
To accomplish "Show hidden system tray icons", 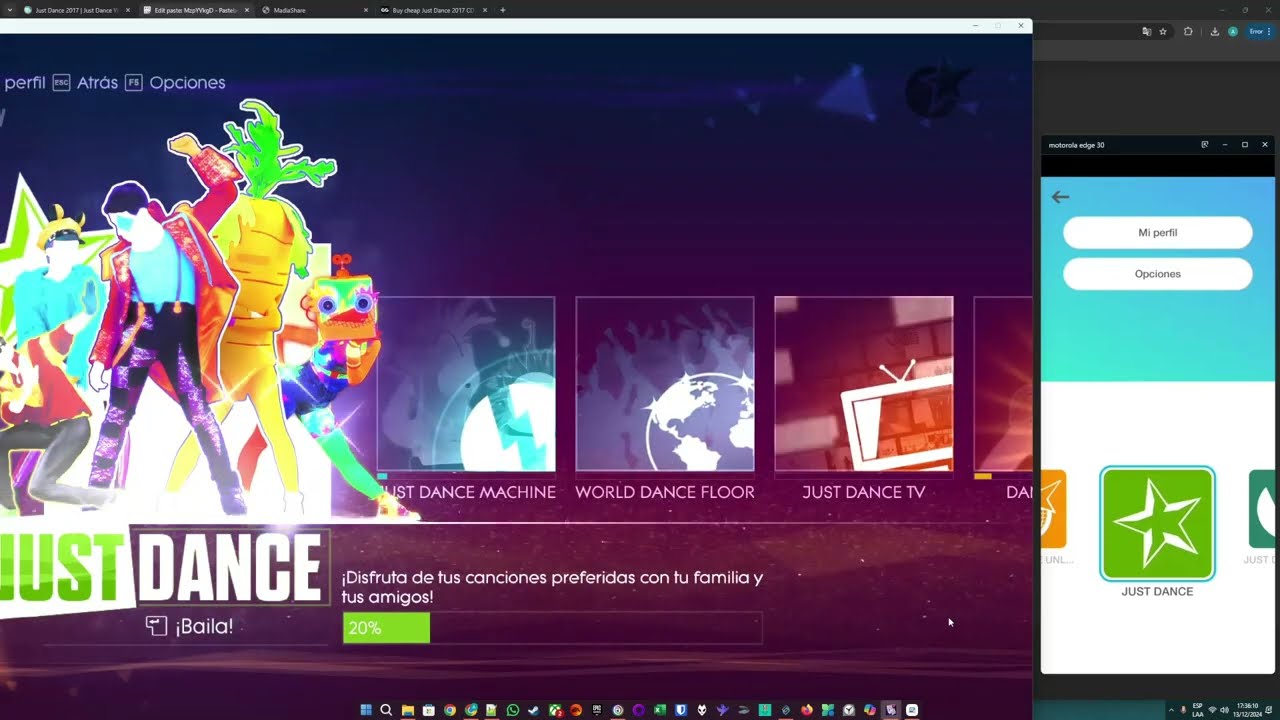I will (1171, 710).
